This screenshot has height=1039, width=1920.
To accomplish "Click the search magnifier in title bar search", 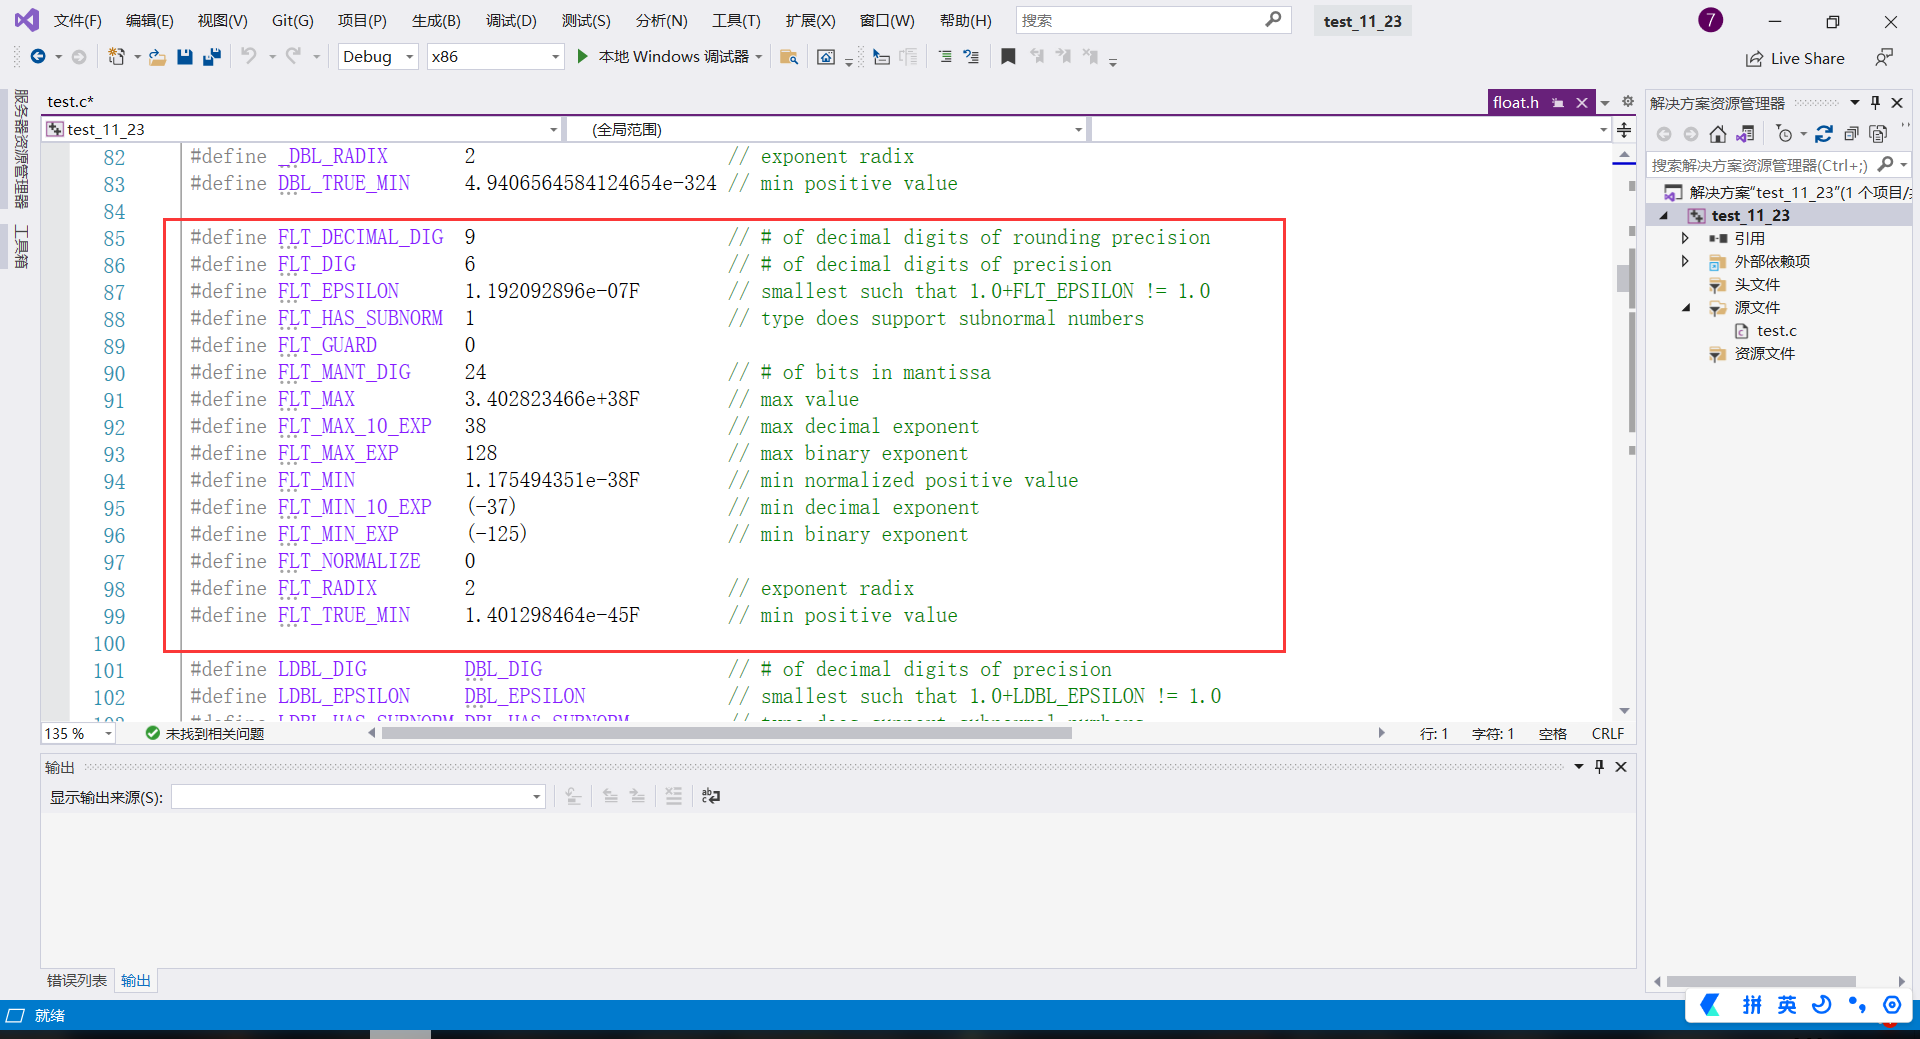I will 1273,20.
